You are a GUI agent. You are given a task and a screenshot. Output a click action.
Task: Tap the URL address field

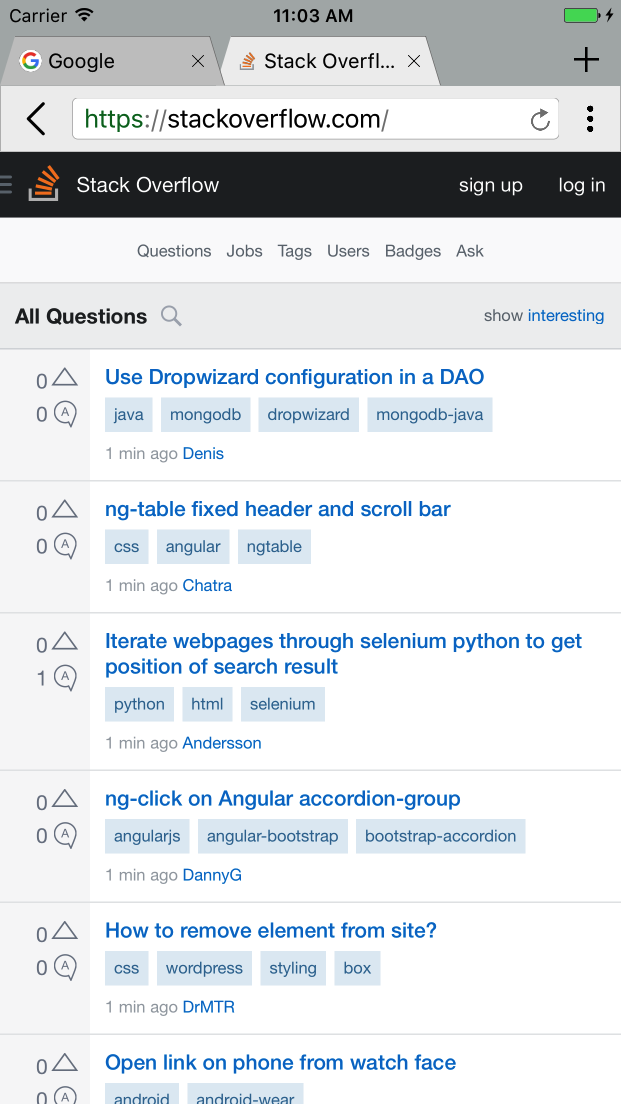pos(300,120)
